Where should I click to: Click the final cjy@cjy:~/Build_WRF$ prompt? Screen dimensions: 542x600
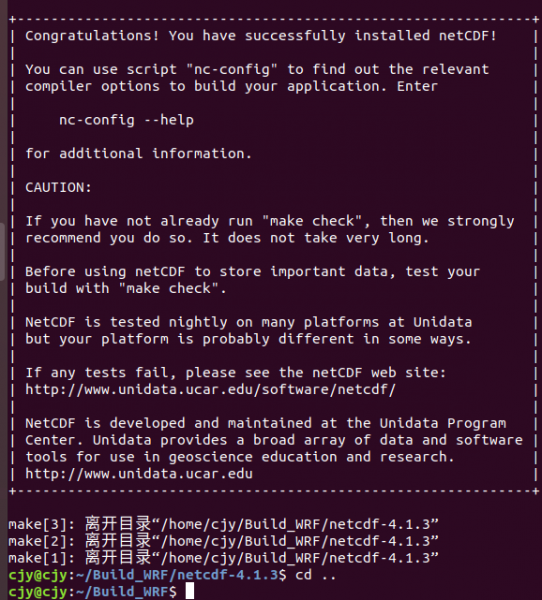click(92, 592)
